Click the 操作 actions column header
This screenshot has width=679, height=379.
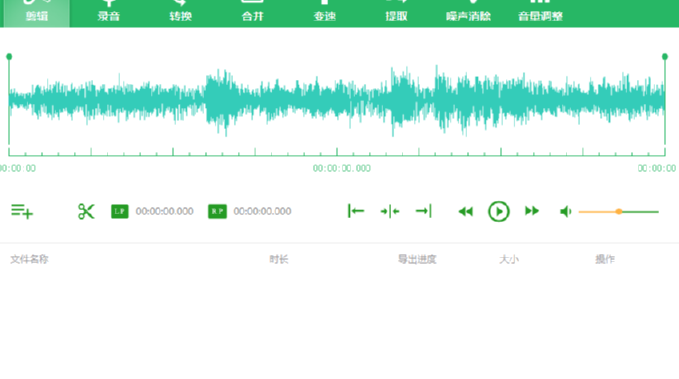pos(605,259)
